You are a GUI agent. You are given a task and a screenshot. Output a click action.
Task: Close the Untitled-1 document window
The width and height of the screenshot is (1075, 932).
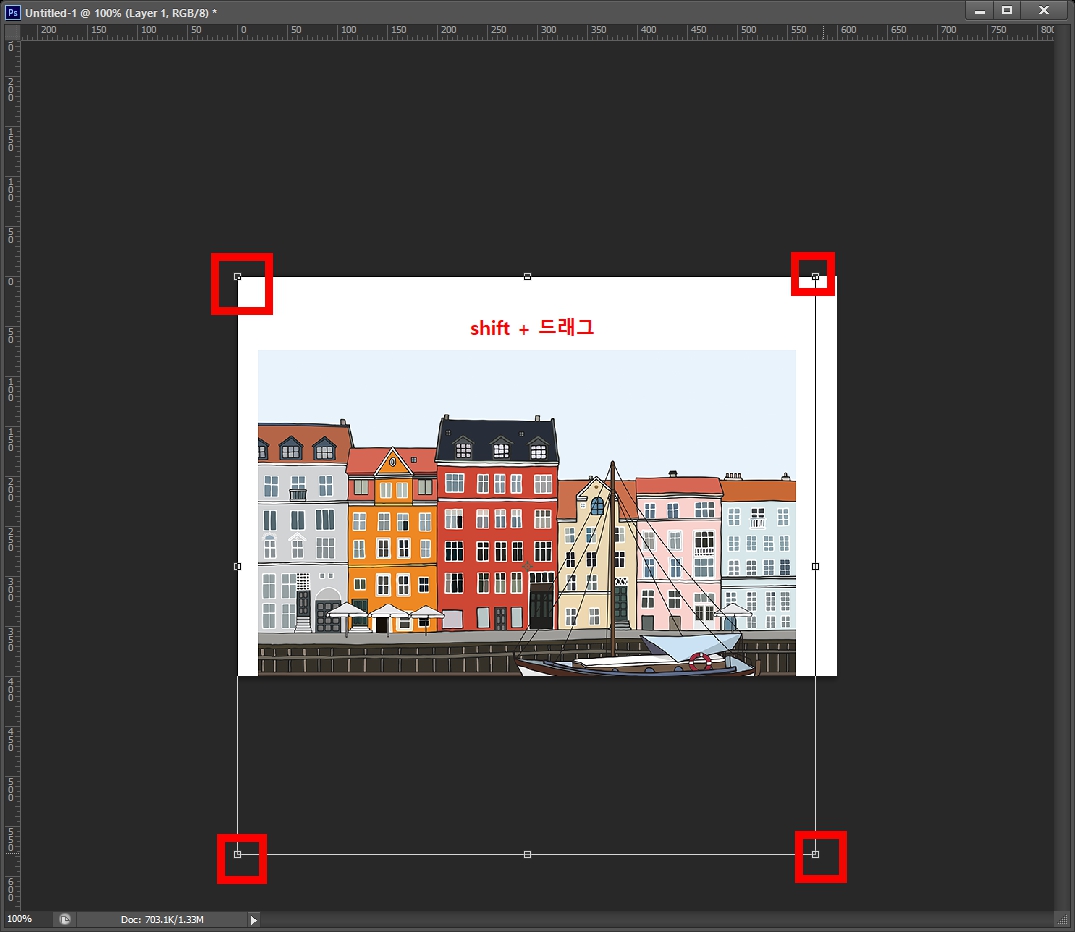pos(1043,10)
